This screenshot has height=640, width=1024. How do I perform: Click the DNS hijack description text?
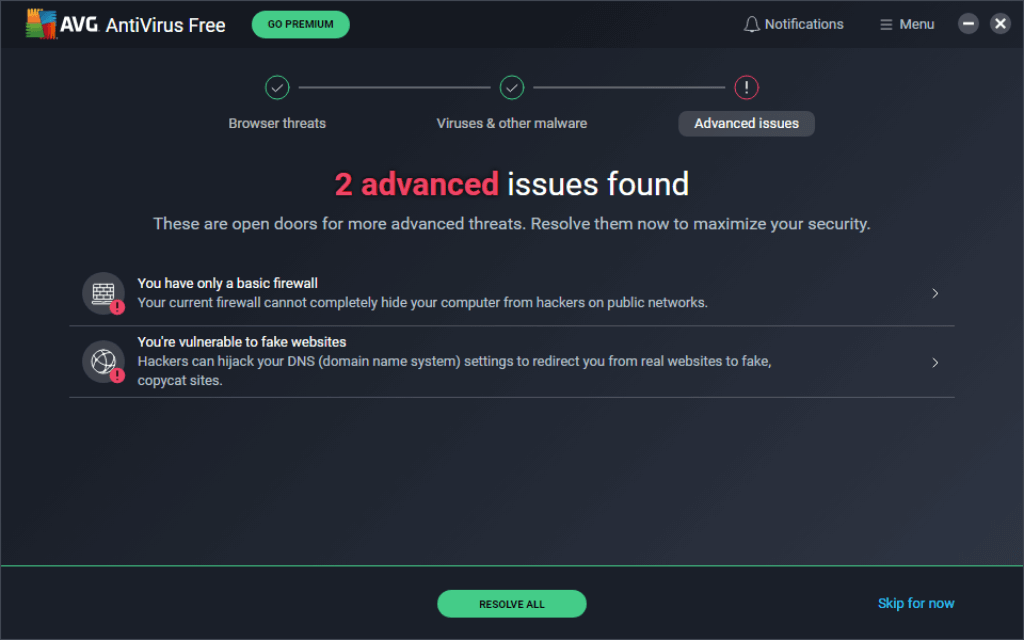pyautogui.click(x=455, y=370)
